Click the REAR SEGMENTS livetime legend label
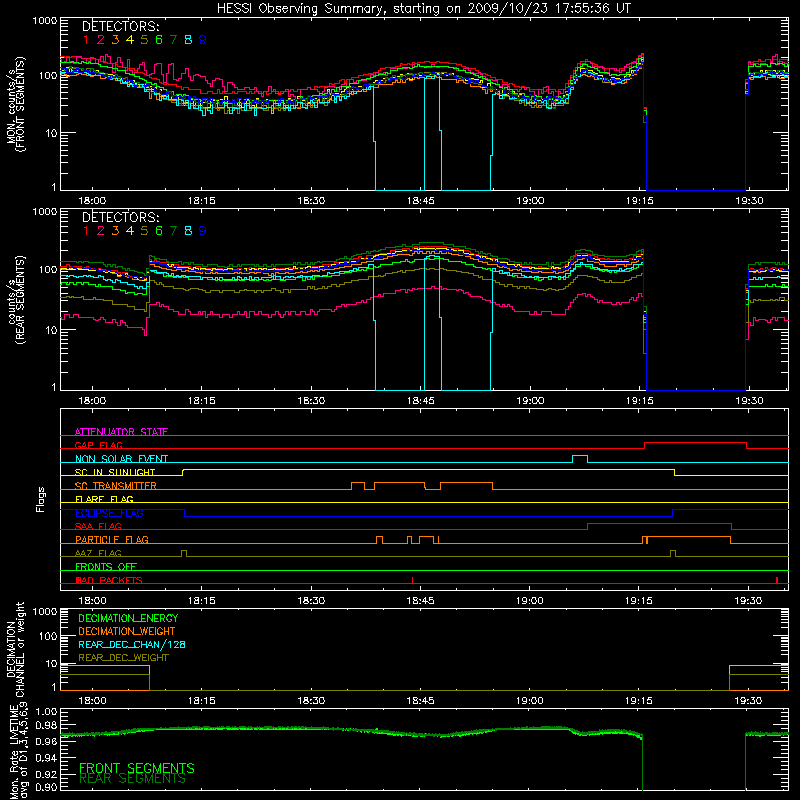The image size is (800, 800). [132, 779]
